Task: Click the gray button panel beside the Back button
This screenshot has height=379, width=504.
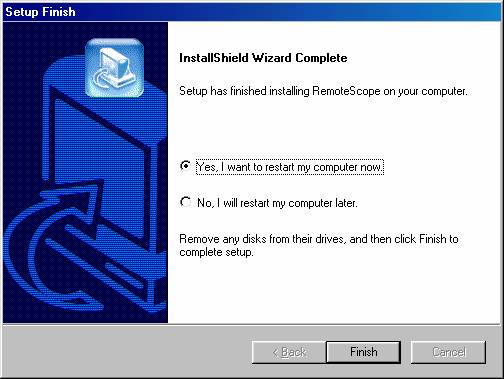Action: [127, 352]
